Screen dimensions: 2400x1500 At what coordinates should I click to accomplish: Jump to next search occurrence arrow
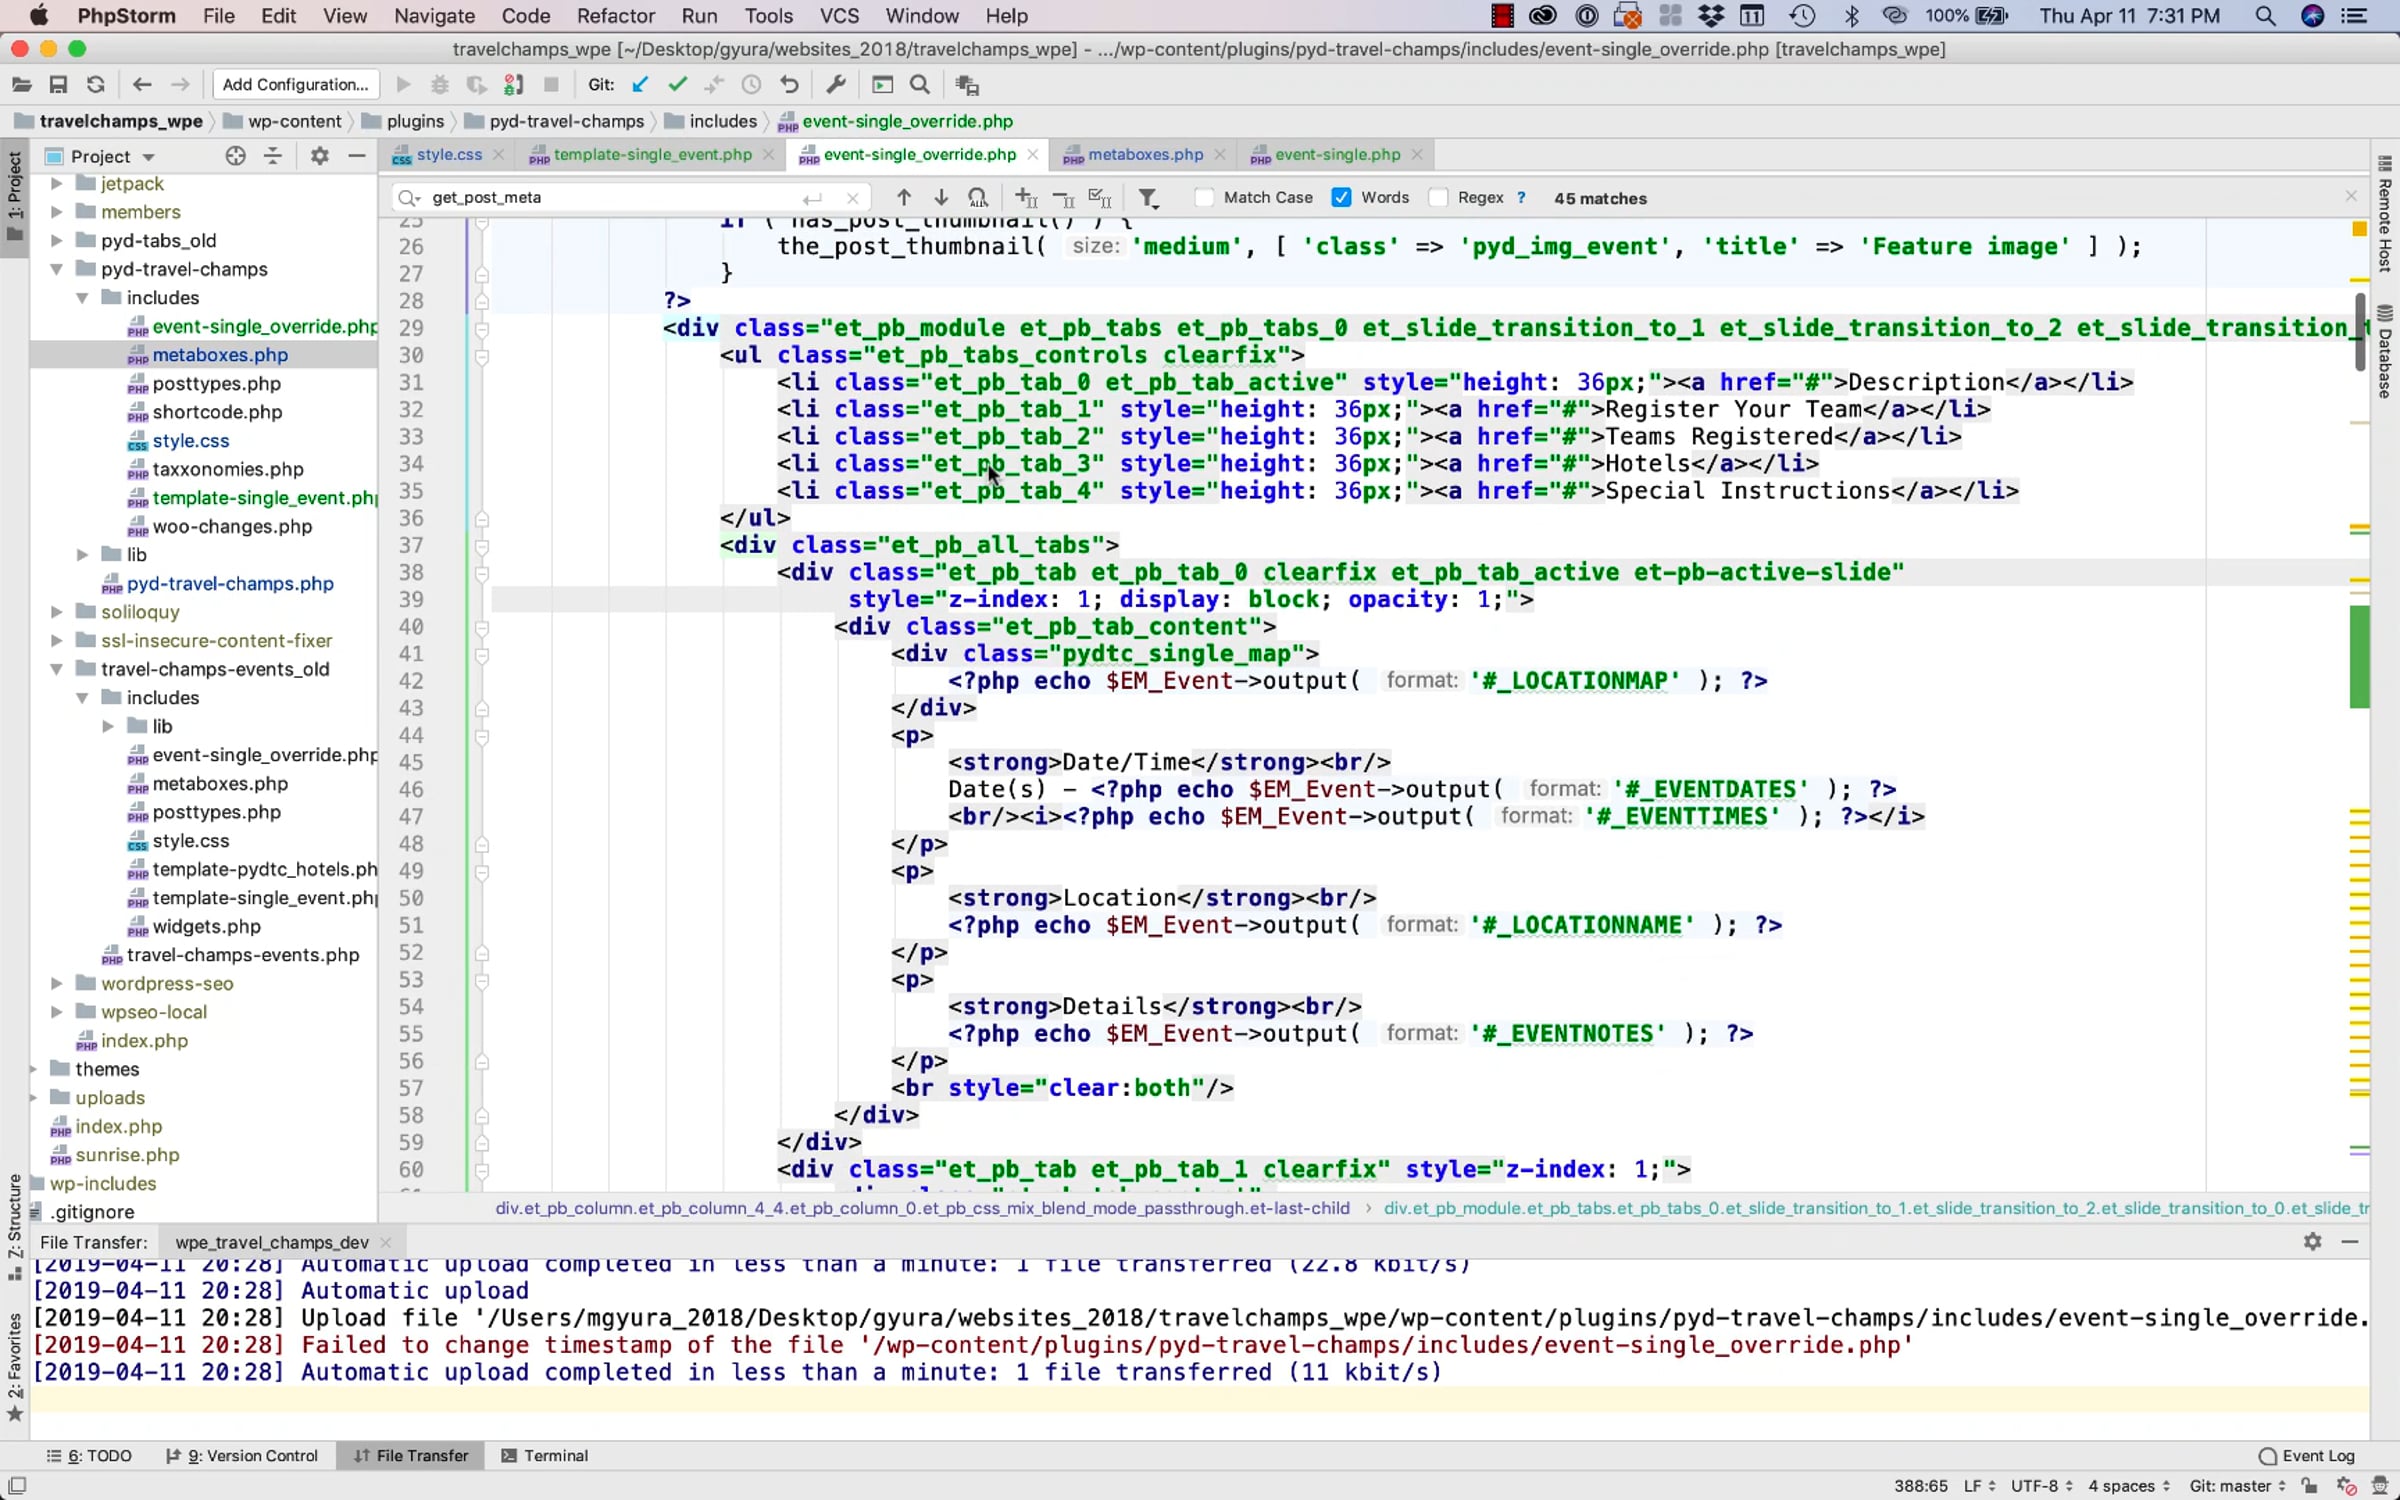tap(940, 198)
